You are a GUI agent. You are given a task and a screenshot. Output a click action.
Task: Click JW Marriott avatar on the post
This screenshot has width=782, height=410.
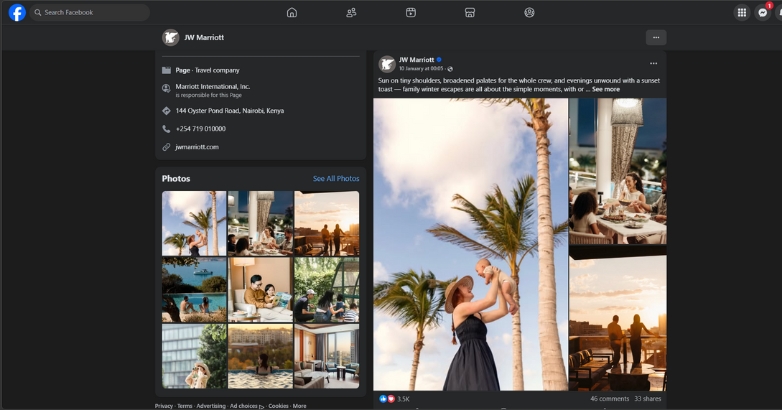[387, 64]
